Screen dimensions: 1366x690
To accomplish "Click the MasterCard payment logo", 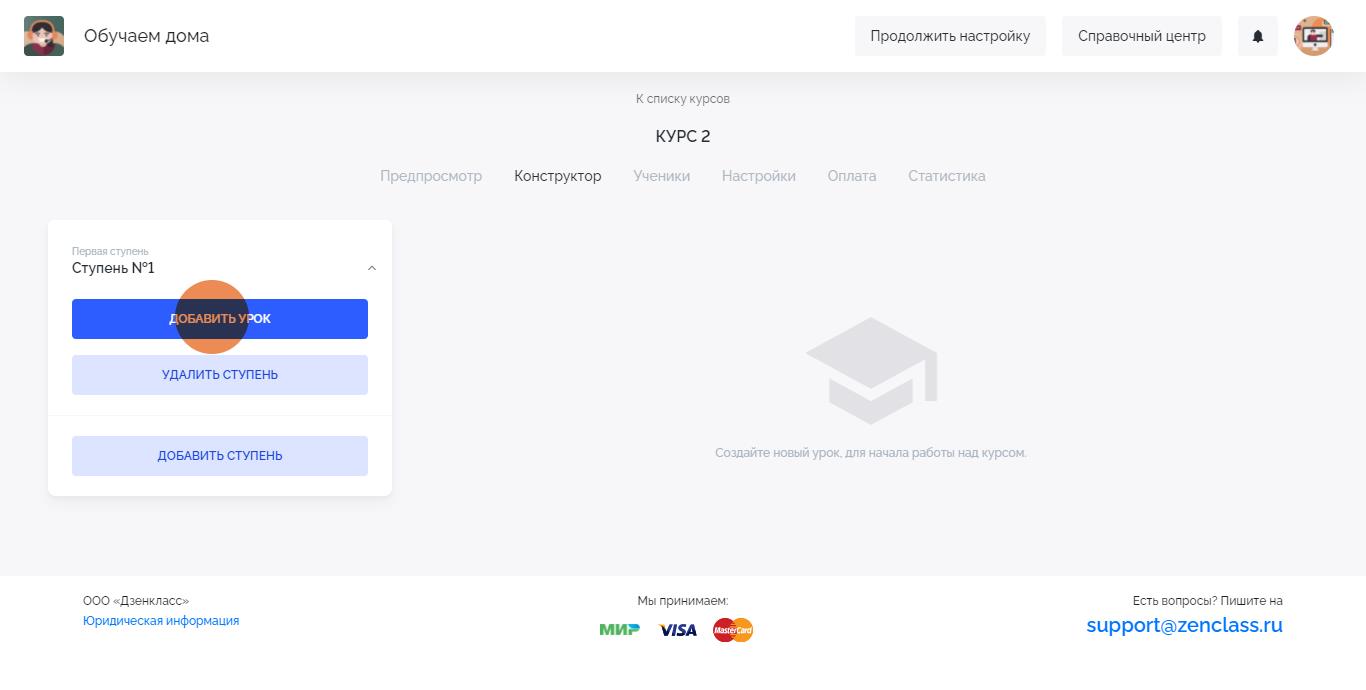I will coord(733,630).
